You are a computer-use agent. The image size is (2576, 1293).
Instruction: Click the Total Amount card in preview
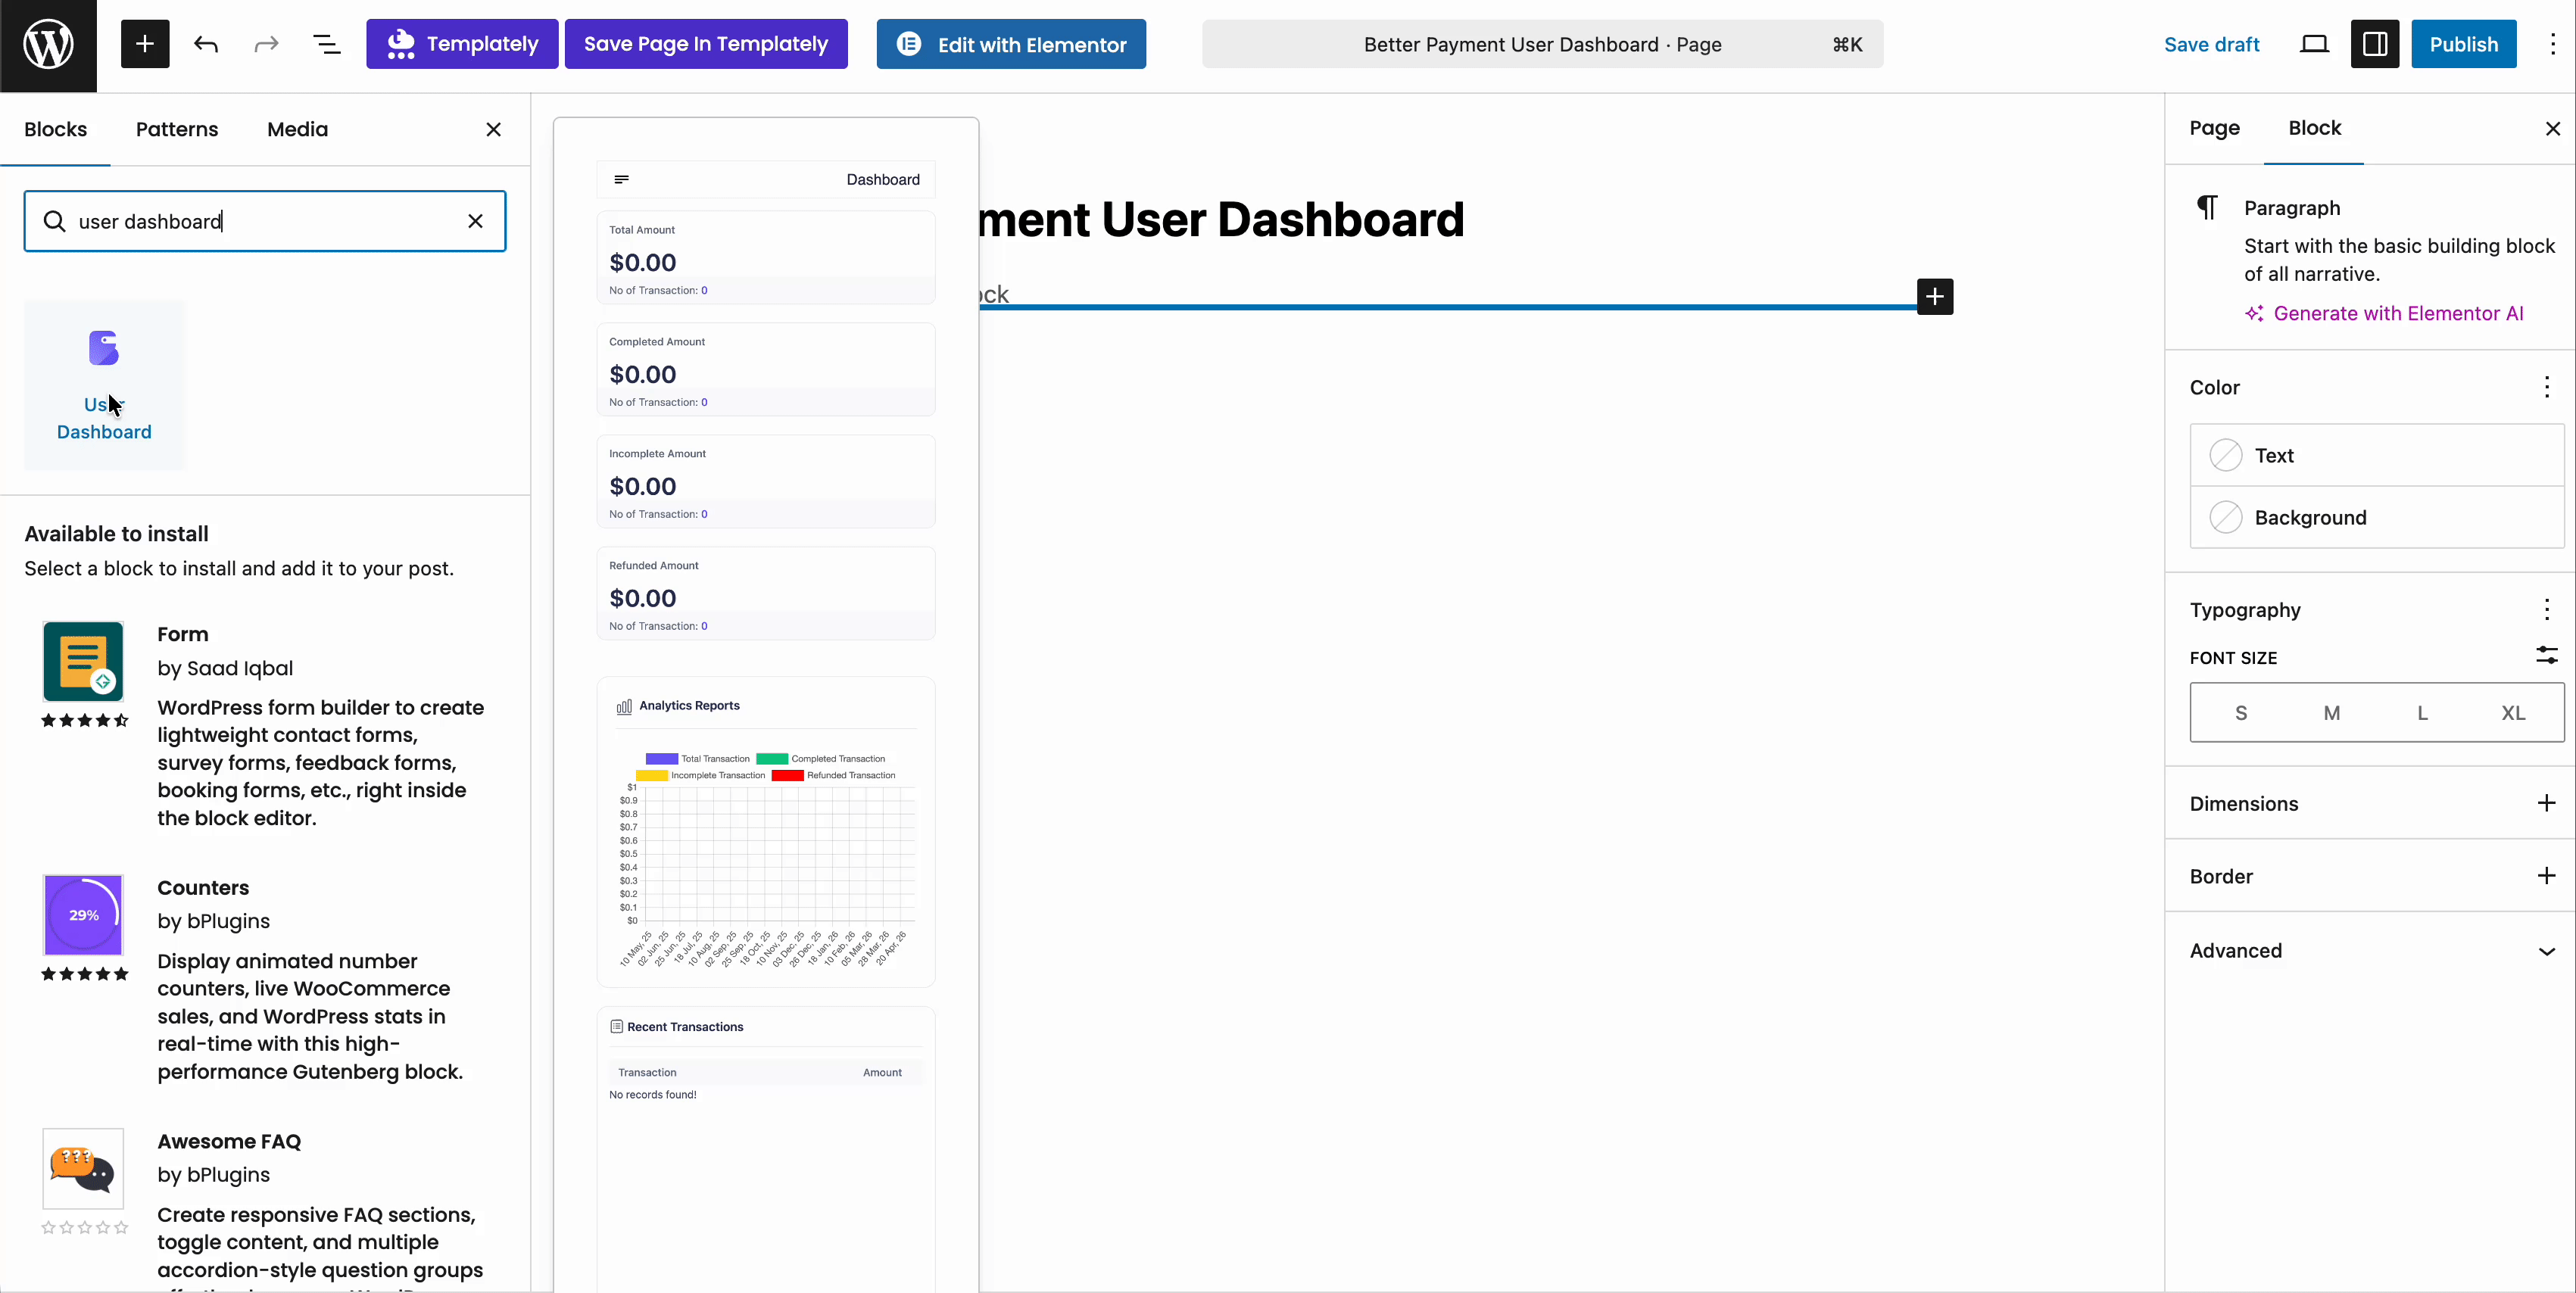click(766, 257)
